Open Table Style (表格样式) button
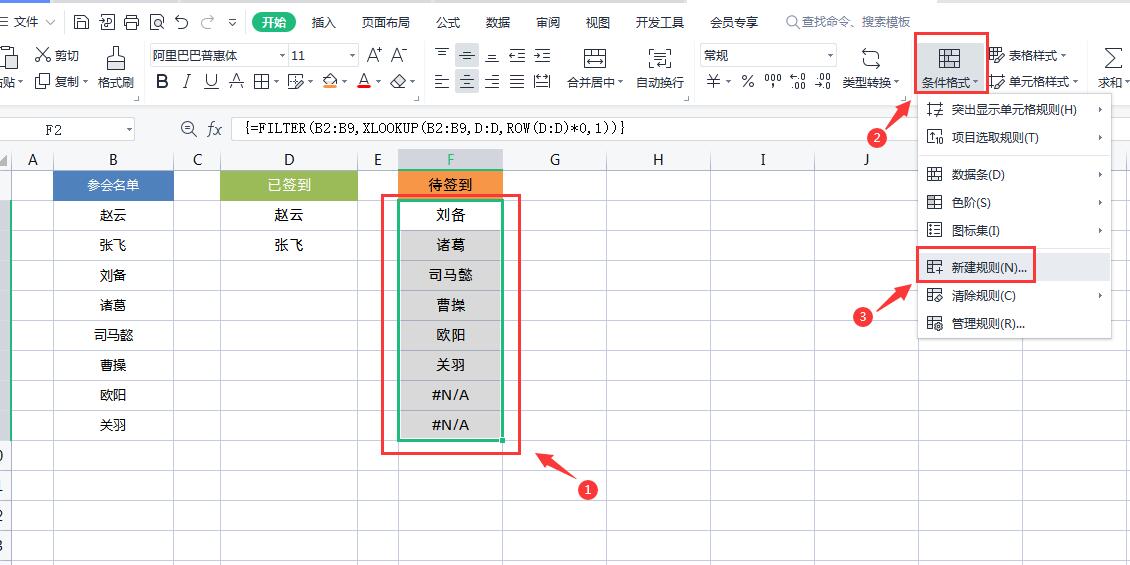1130x565 pixels. point(1027,56)
